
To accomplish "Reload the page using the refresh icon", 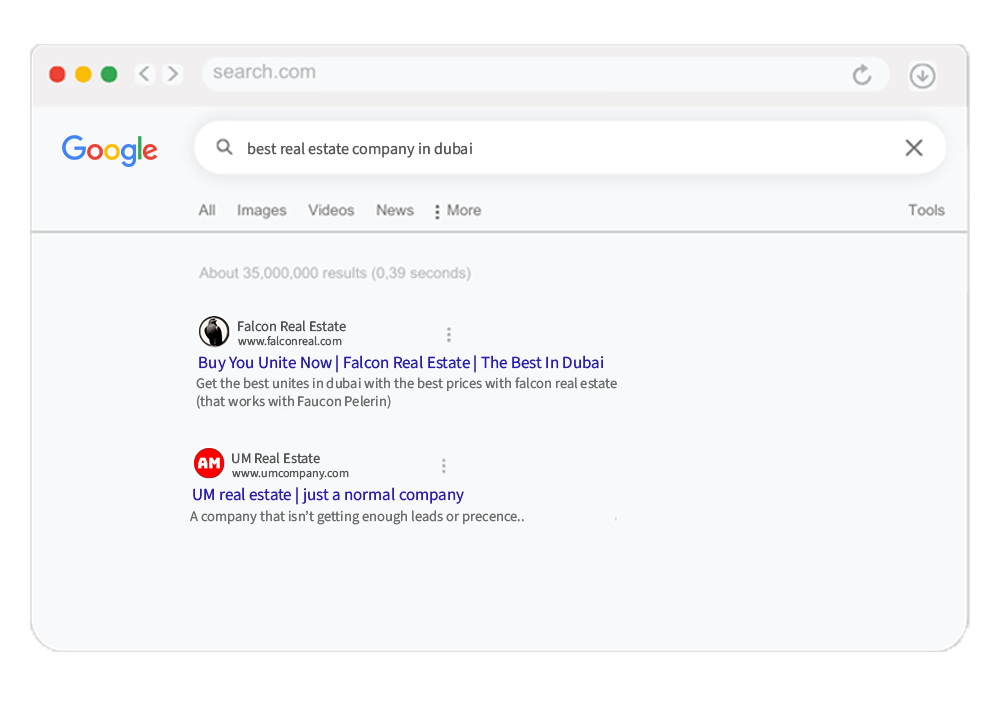I will coord(862,75).
